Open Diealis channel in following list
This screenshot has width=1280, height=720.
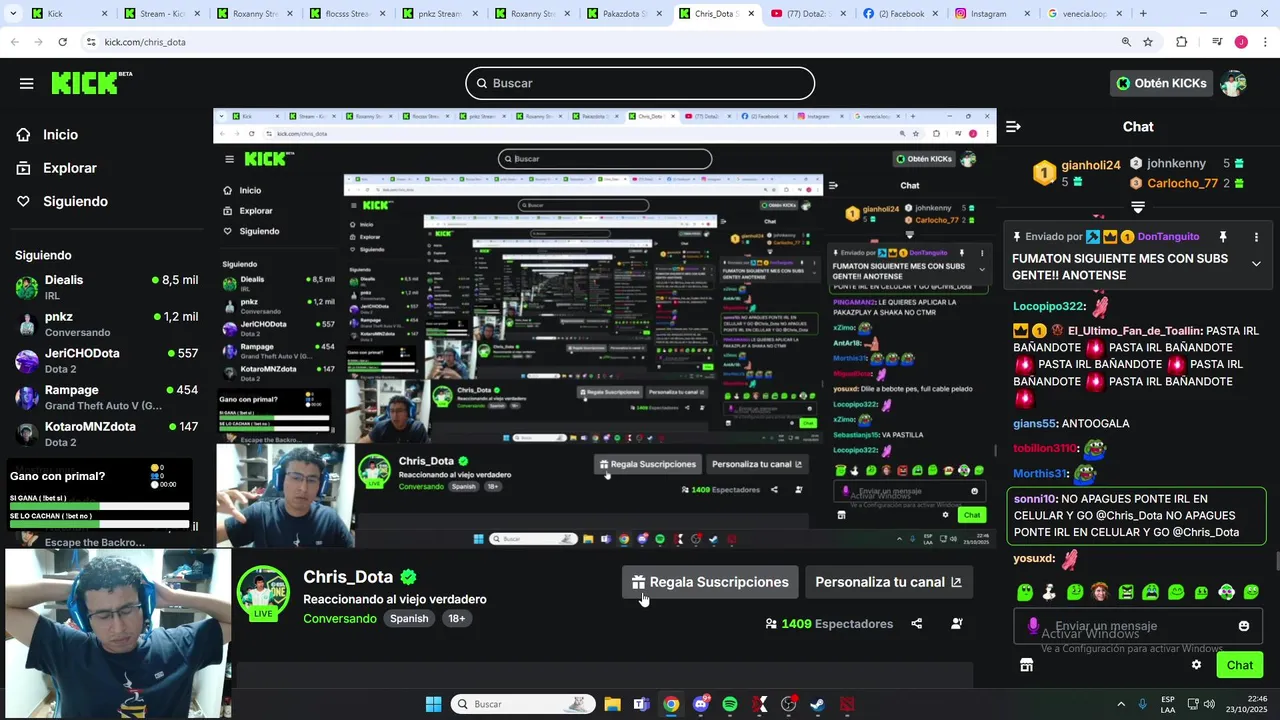106,288
